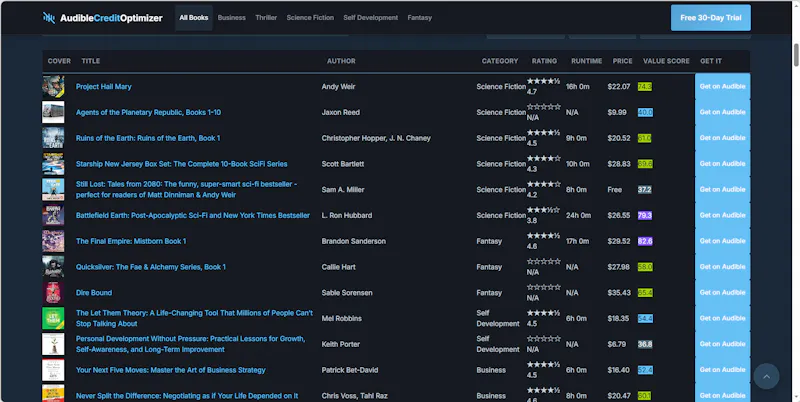Viewport: 800px width, 402px height.
Task: Get Project Hail Mary on Audible
Action: (722, 87)
